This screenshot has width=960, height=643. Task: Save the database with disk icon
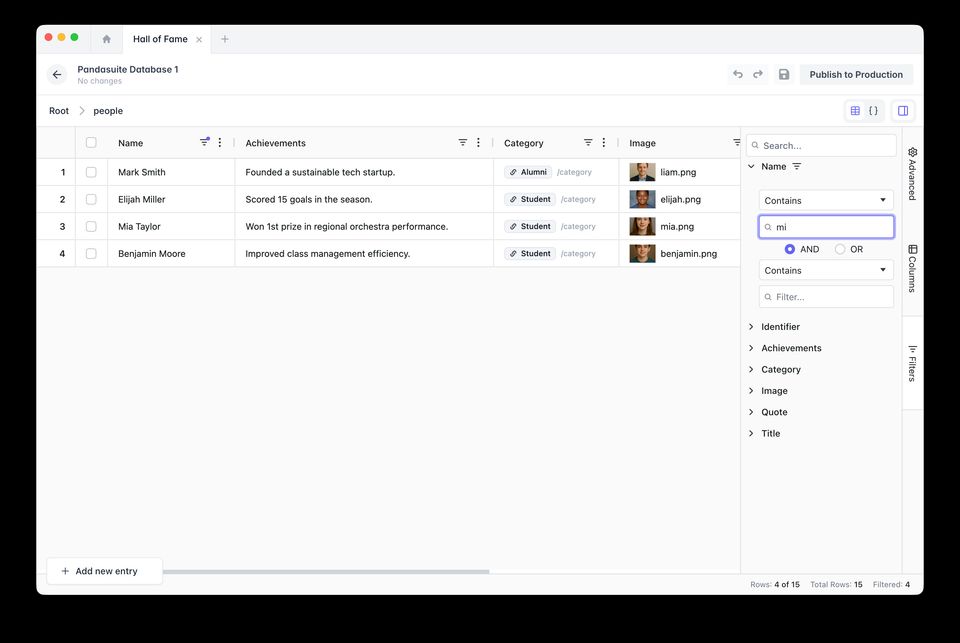(x=784, y=74)
